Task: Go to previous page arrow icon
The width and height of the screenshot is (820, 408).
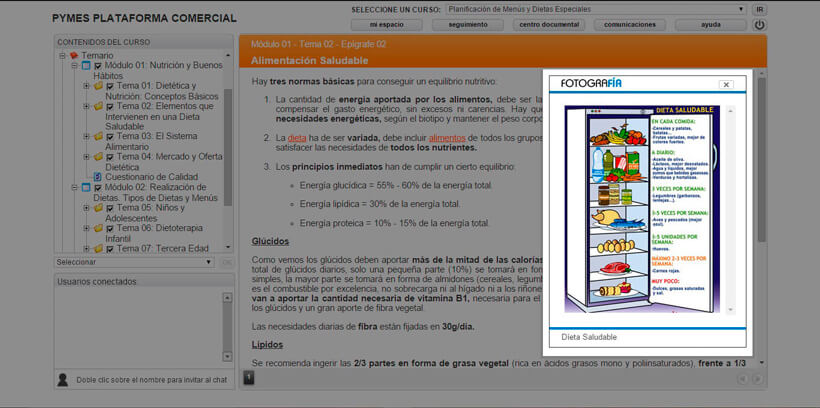Action: 743,379
